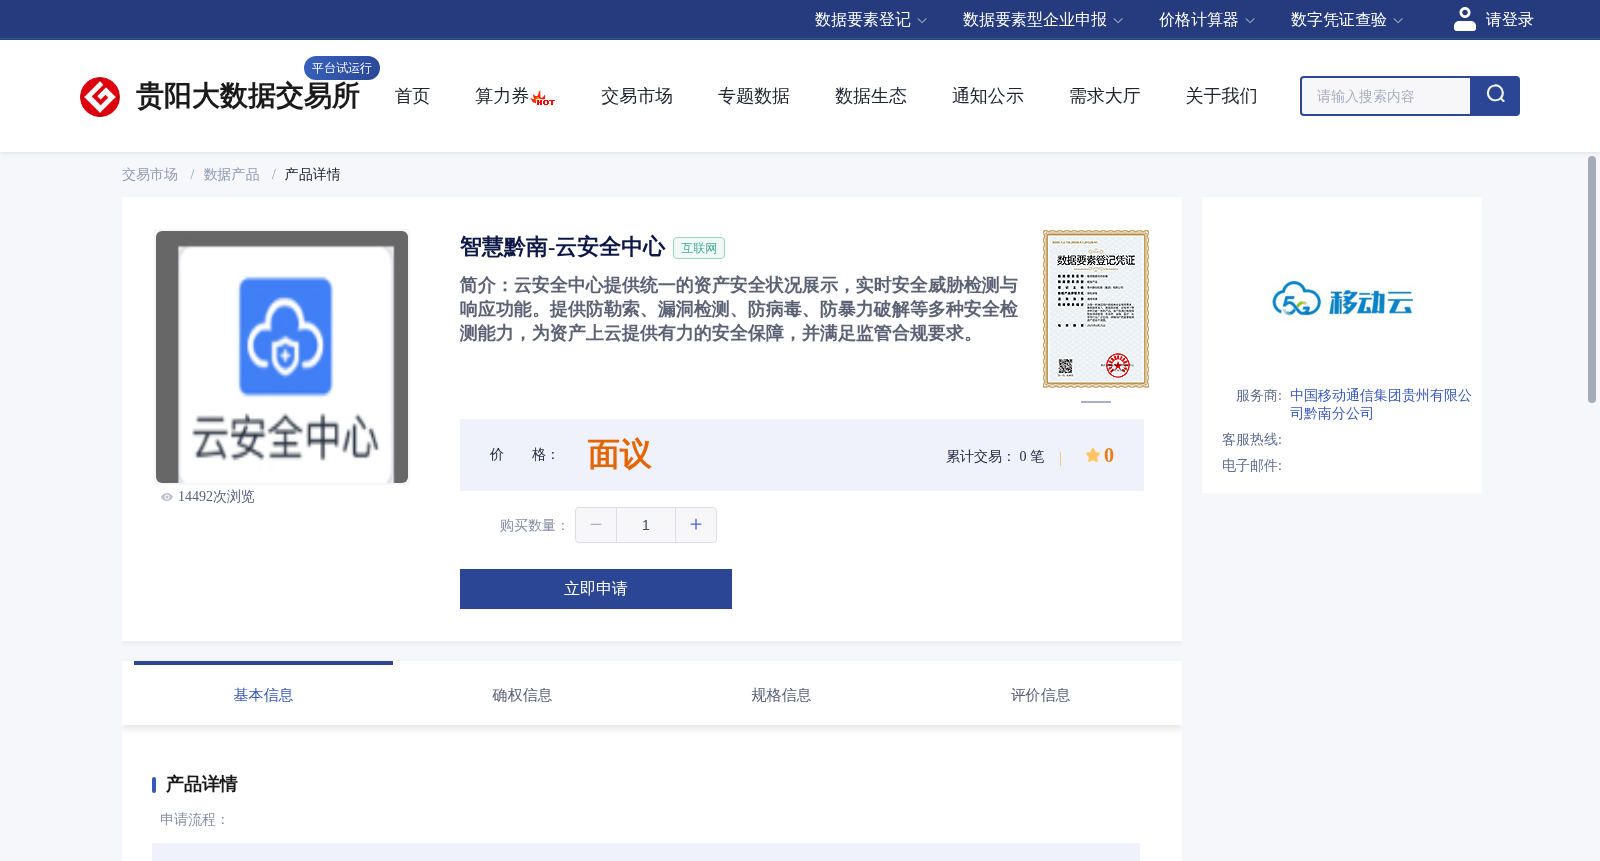The height and width of the screenshot is (861, 1600).
Task: Click the 面议 price text
Action: click(619, 455)
